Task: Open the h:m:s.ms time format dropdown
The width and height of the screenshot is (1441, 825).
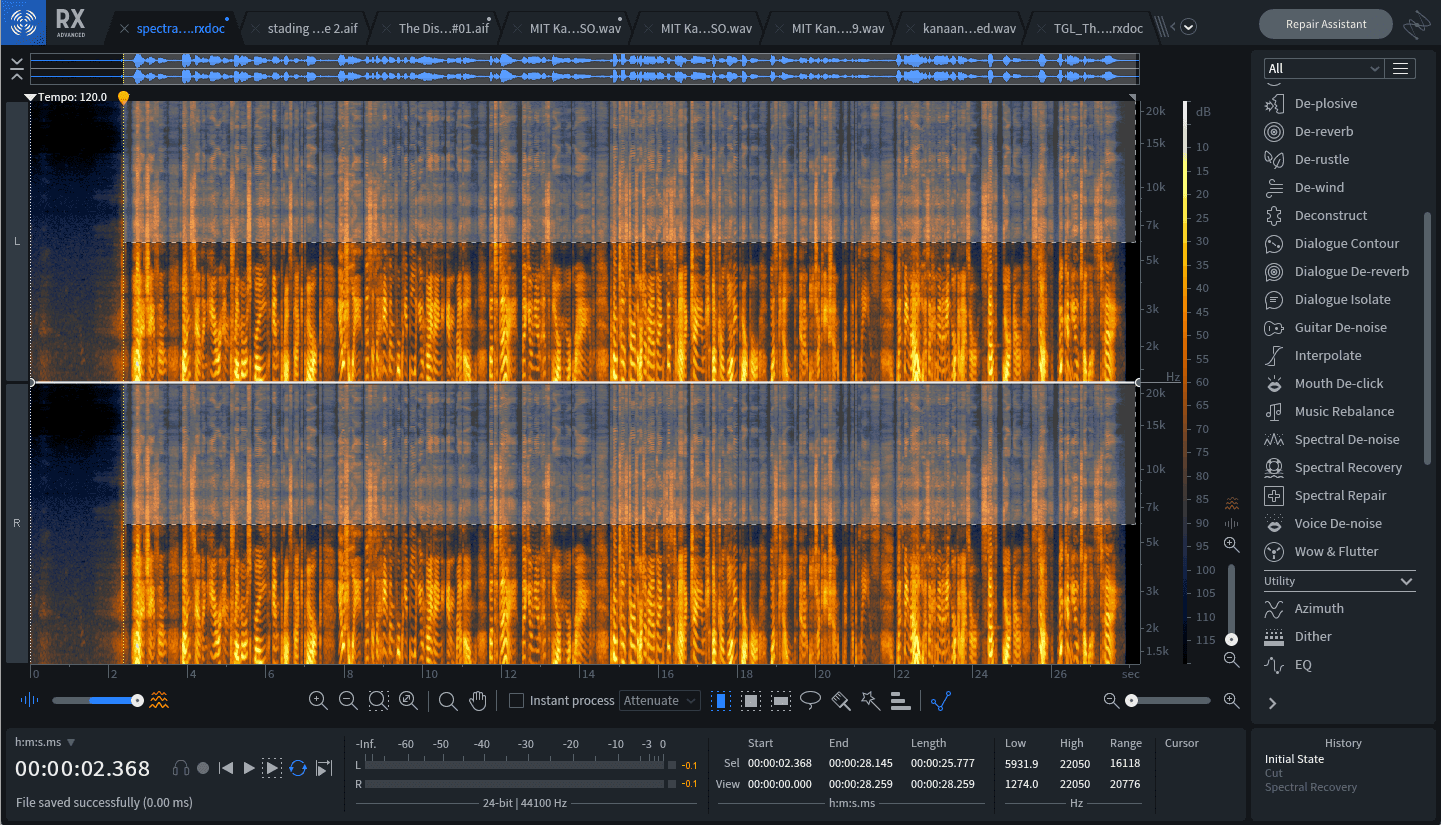Action: [x=45, y=742]
